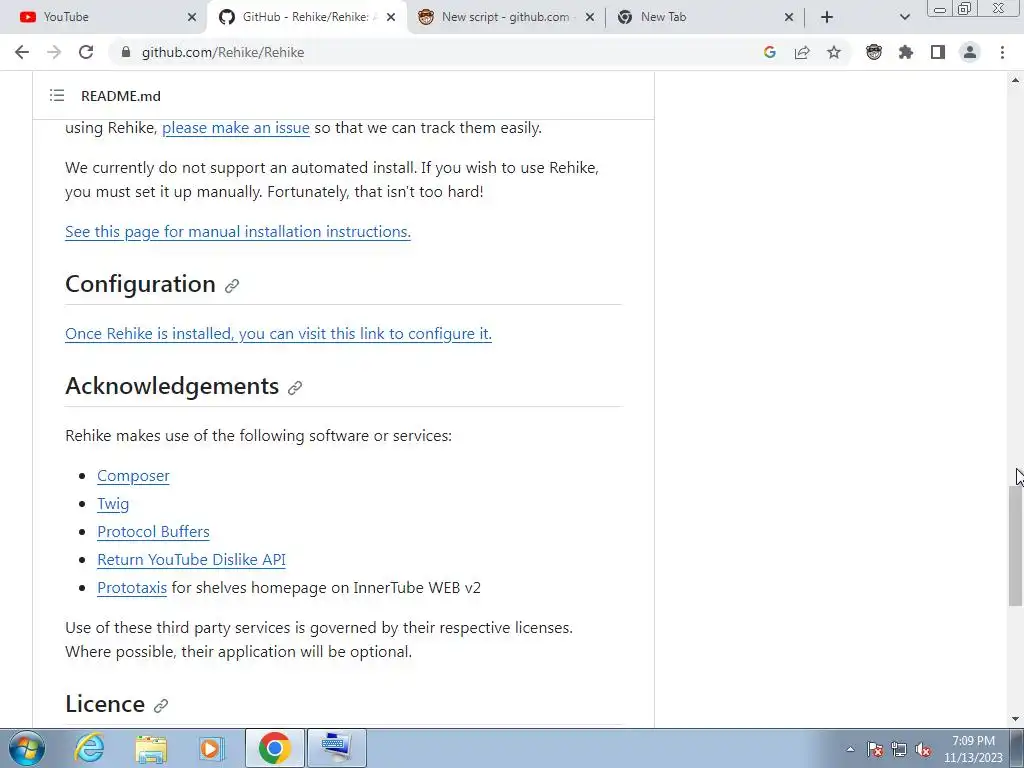Viewport: 1024px width, 768px height.
Task: Open the Action Center flag icon
Action: pyautogui.click(x=875, y=749)
